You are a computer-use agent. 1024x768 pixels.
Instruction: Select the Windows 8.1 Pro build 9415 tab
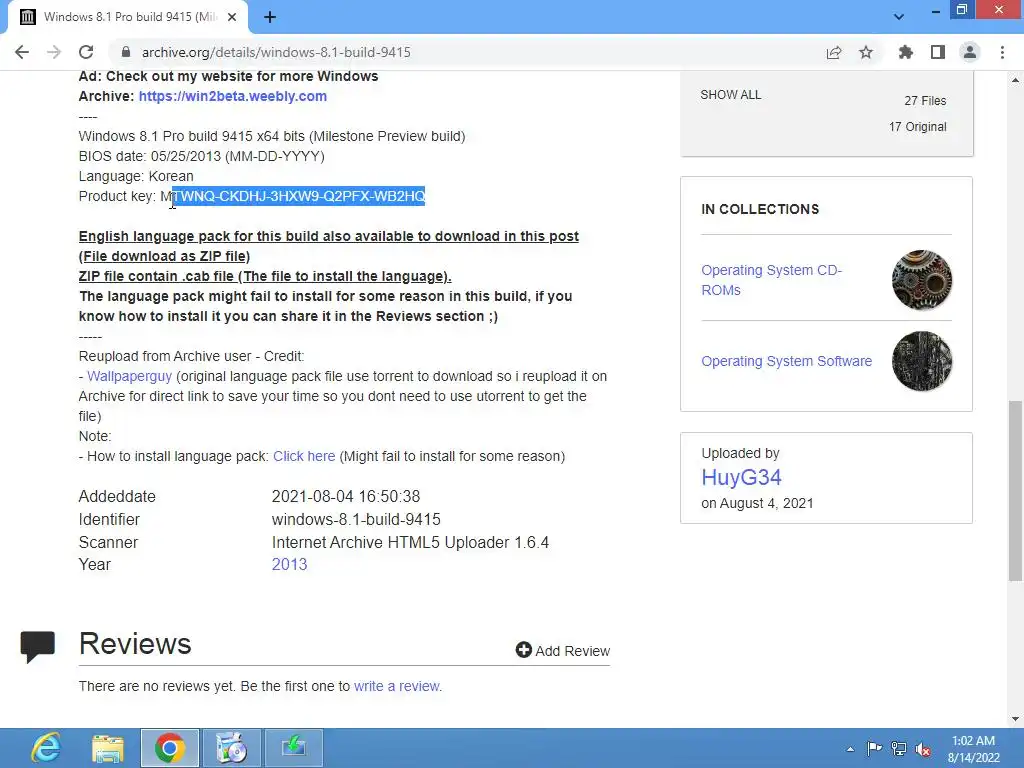[128, 17]
